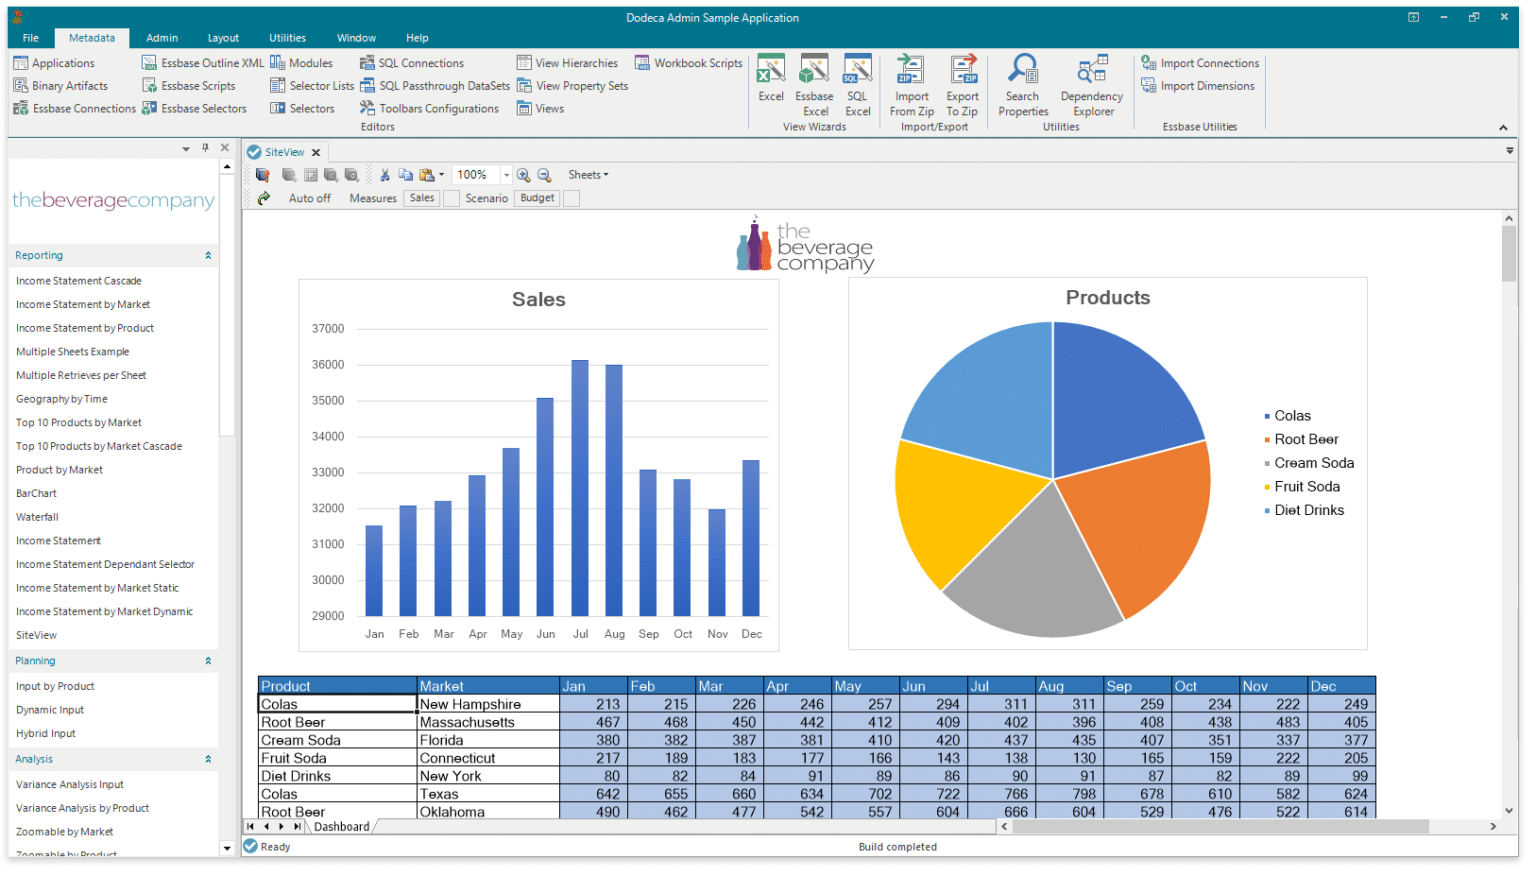Open the zoom percentage dropdown
Image resolution: width=1536 pixels, height=876 pixels.
(506, 174)
